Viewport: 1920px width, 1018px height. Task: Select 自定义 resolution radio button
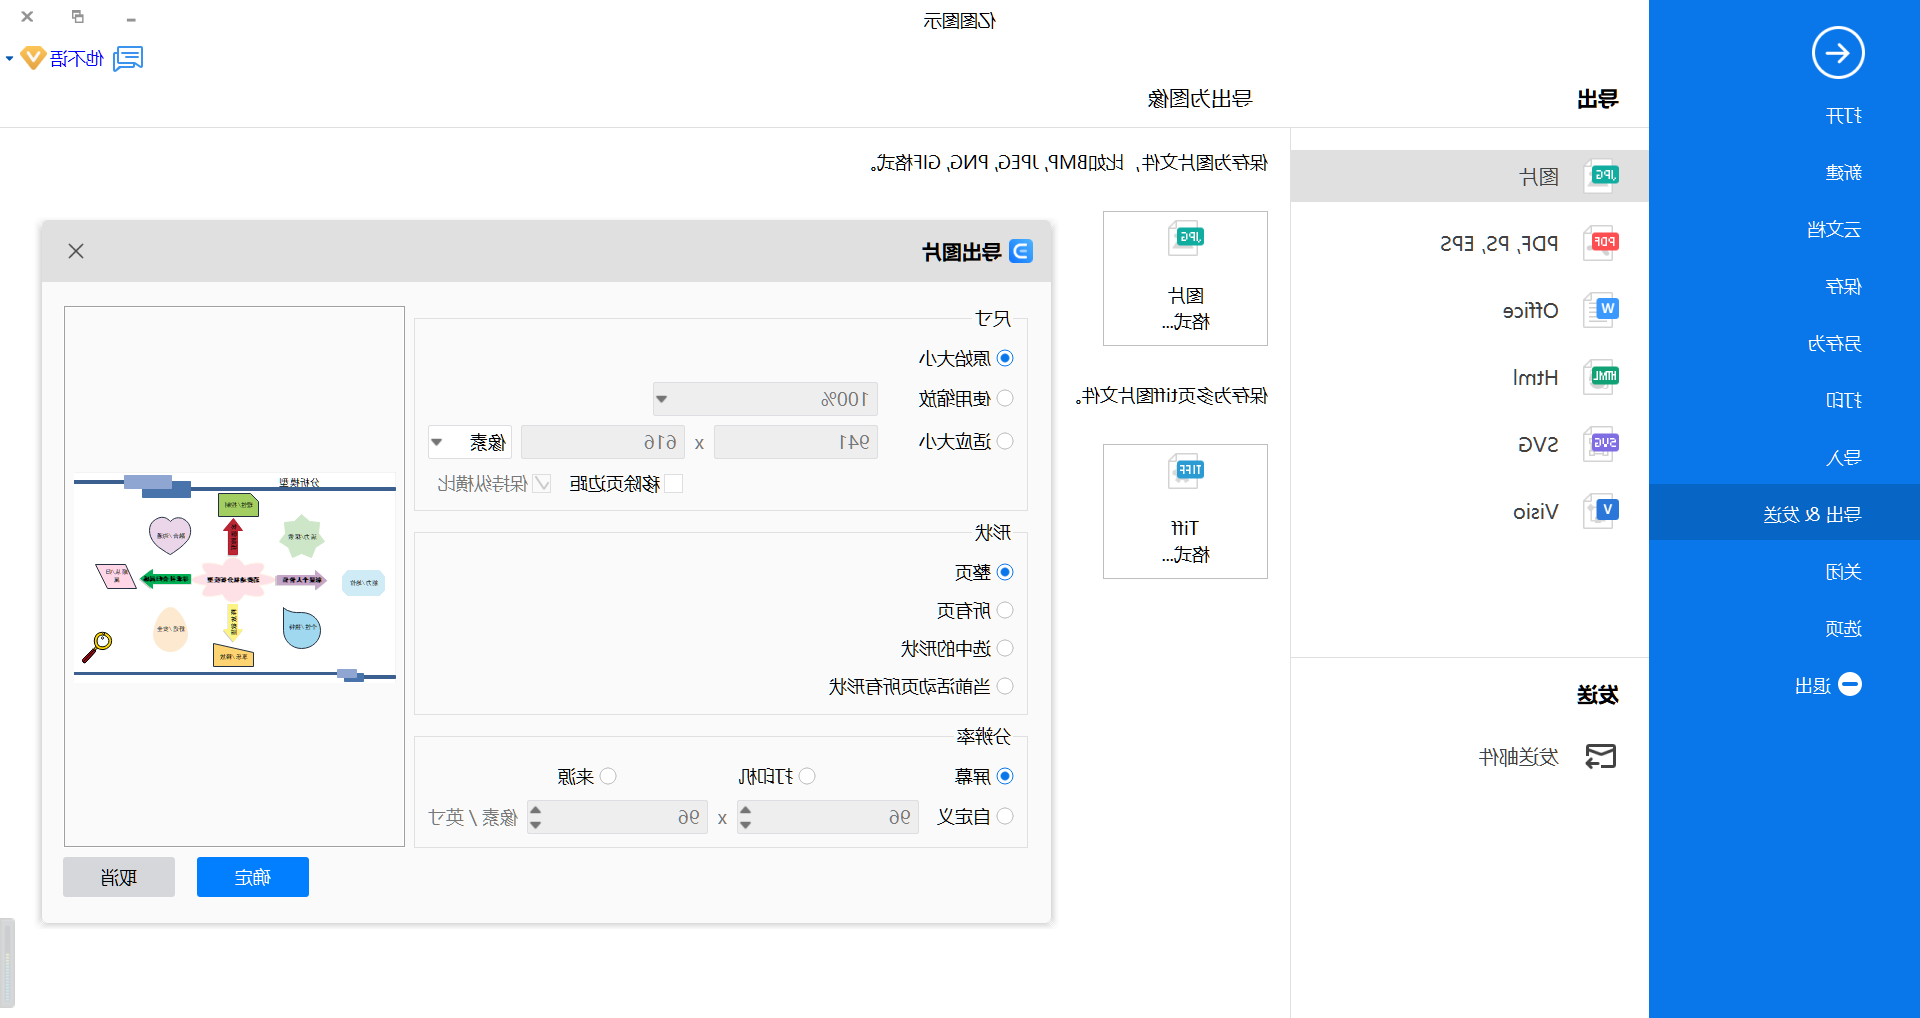click(1006, 816)
